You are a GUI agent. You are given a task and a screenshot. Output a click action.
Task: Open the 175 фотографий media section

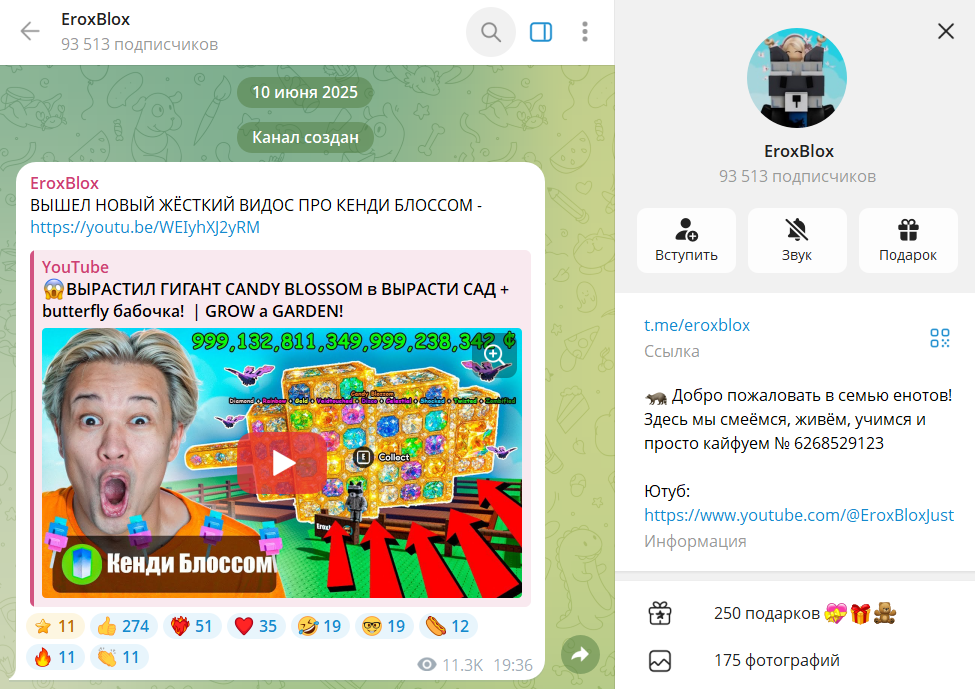click(x=795, y=660)
